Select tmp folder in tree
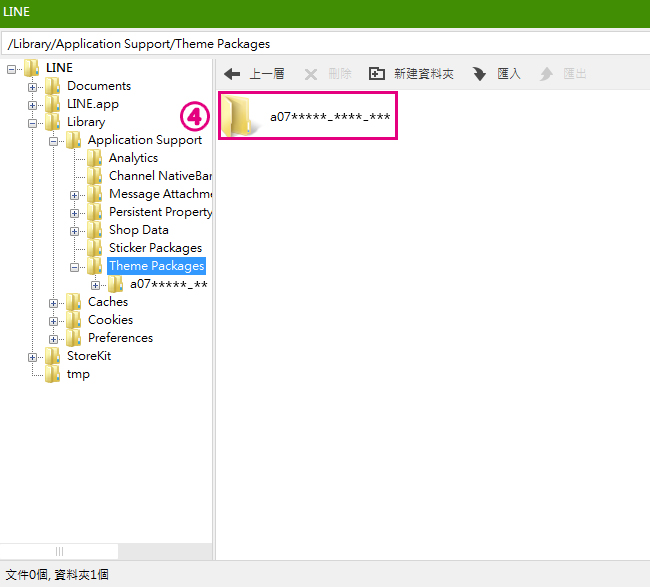650x587 pixels. [x=78, y=374]
